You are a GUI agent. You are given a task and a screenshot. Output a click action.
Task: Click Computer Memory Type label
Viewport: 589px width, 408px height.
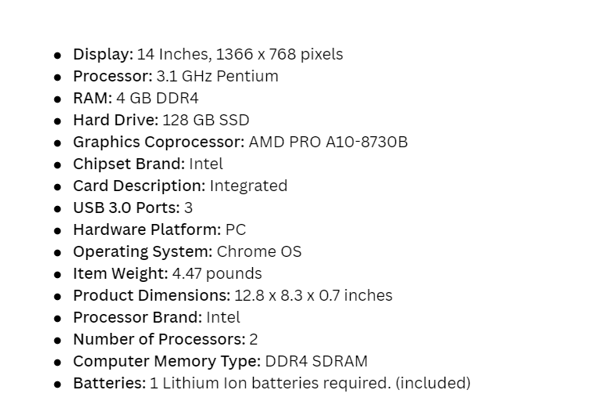[x=167, y=362]
